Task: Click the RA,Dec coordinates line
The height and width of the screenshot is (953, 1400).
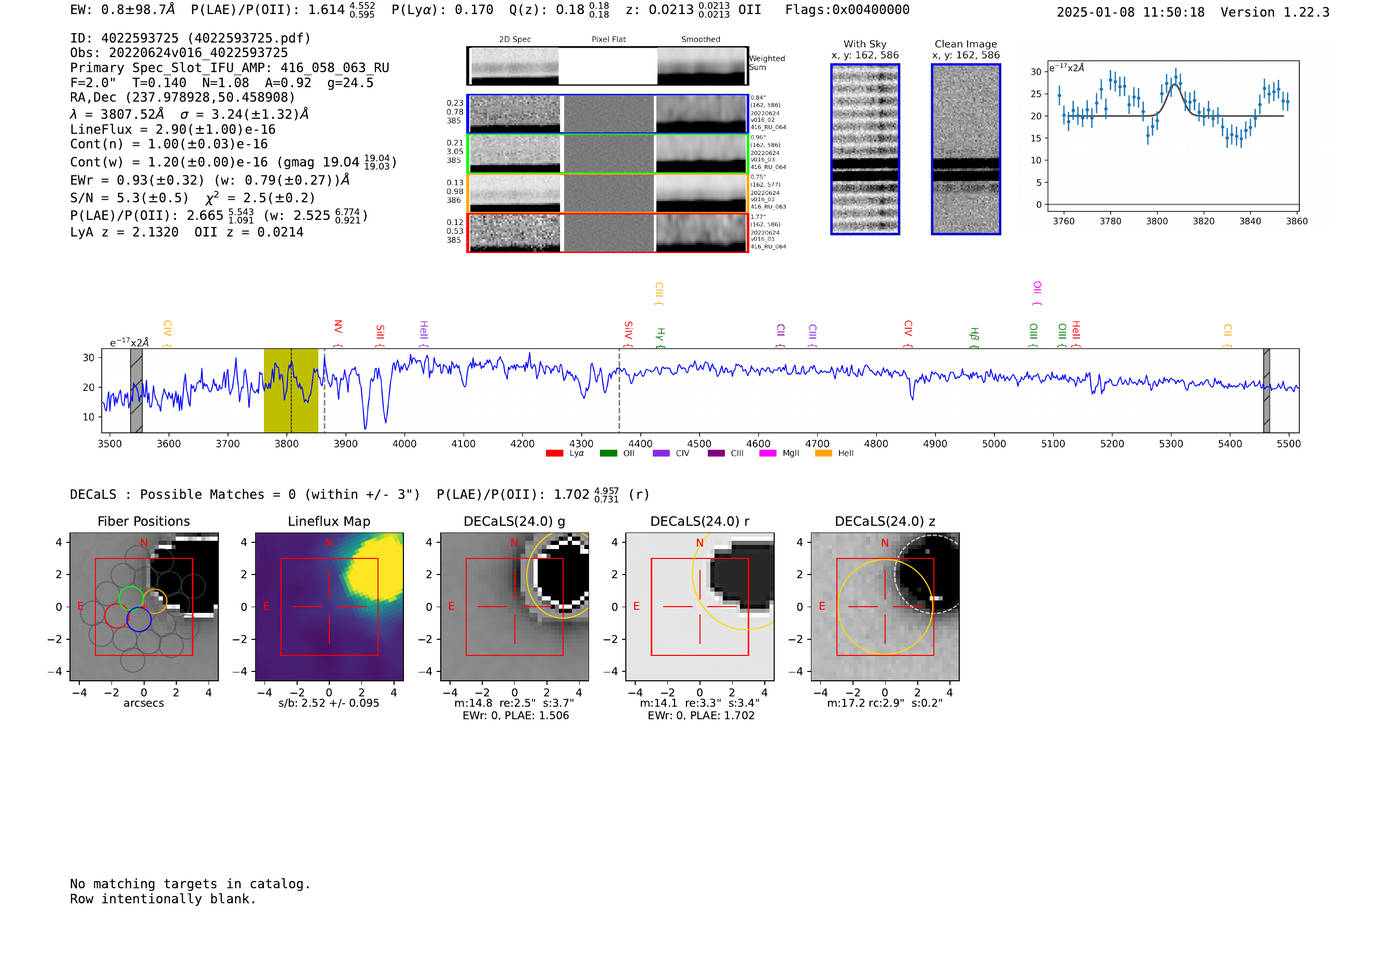Action: (x=183, y=98)
